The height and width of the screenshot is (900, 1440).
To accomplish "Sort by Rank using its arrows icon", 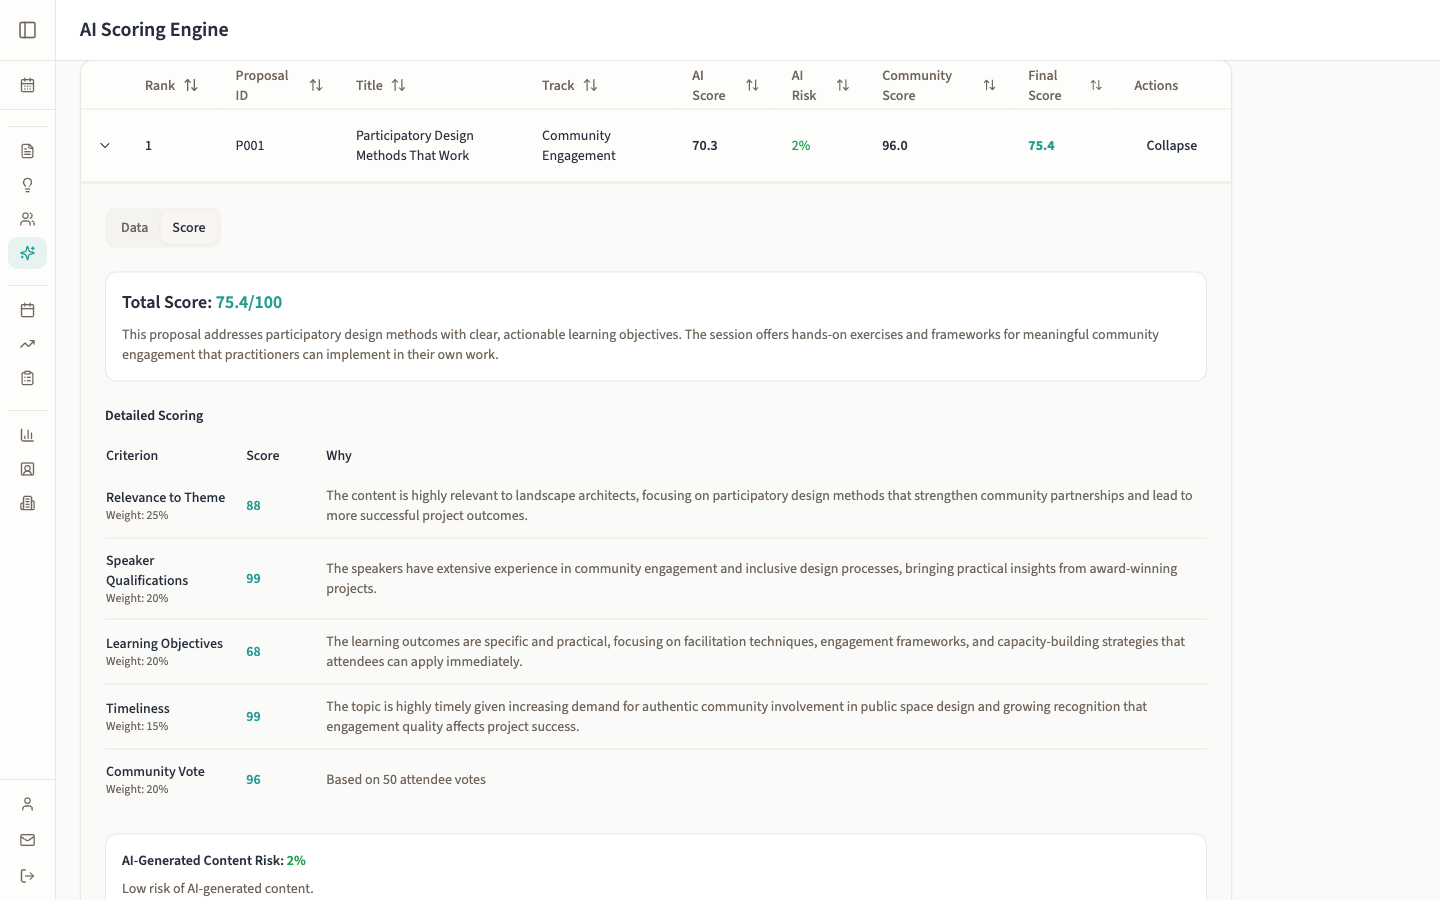I will (191, 85).
